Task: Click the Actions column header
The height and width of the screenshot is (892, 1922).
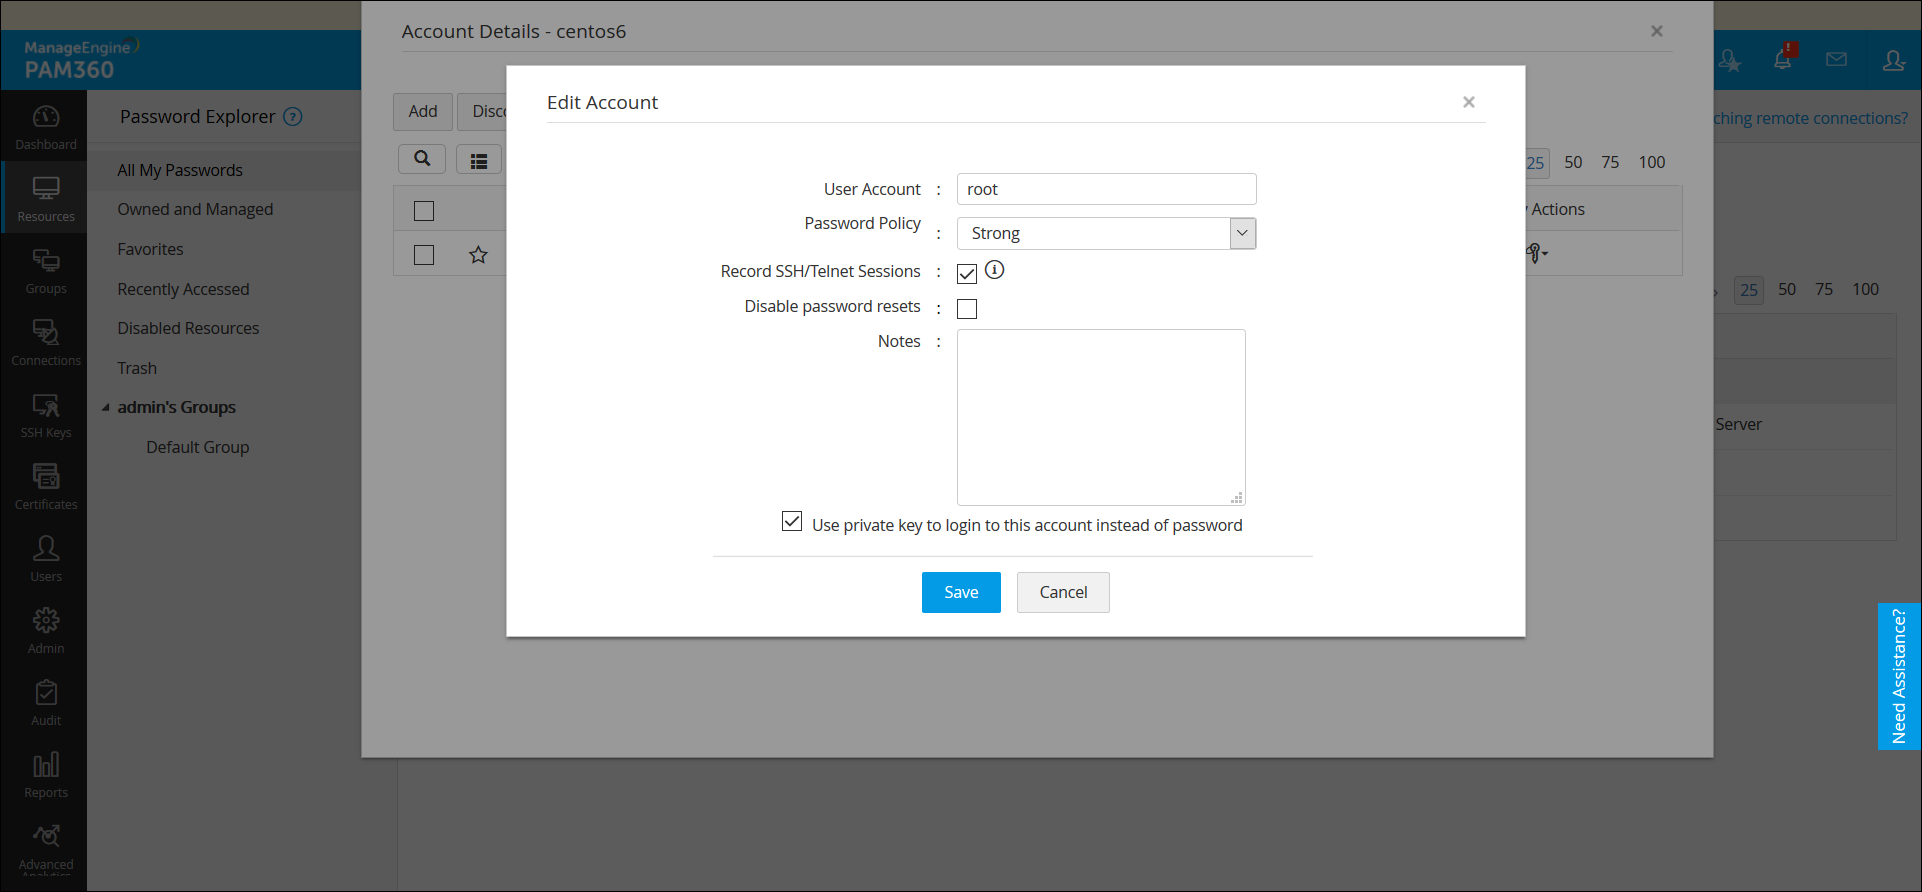Action: 1558,209
